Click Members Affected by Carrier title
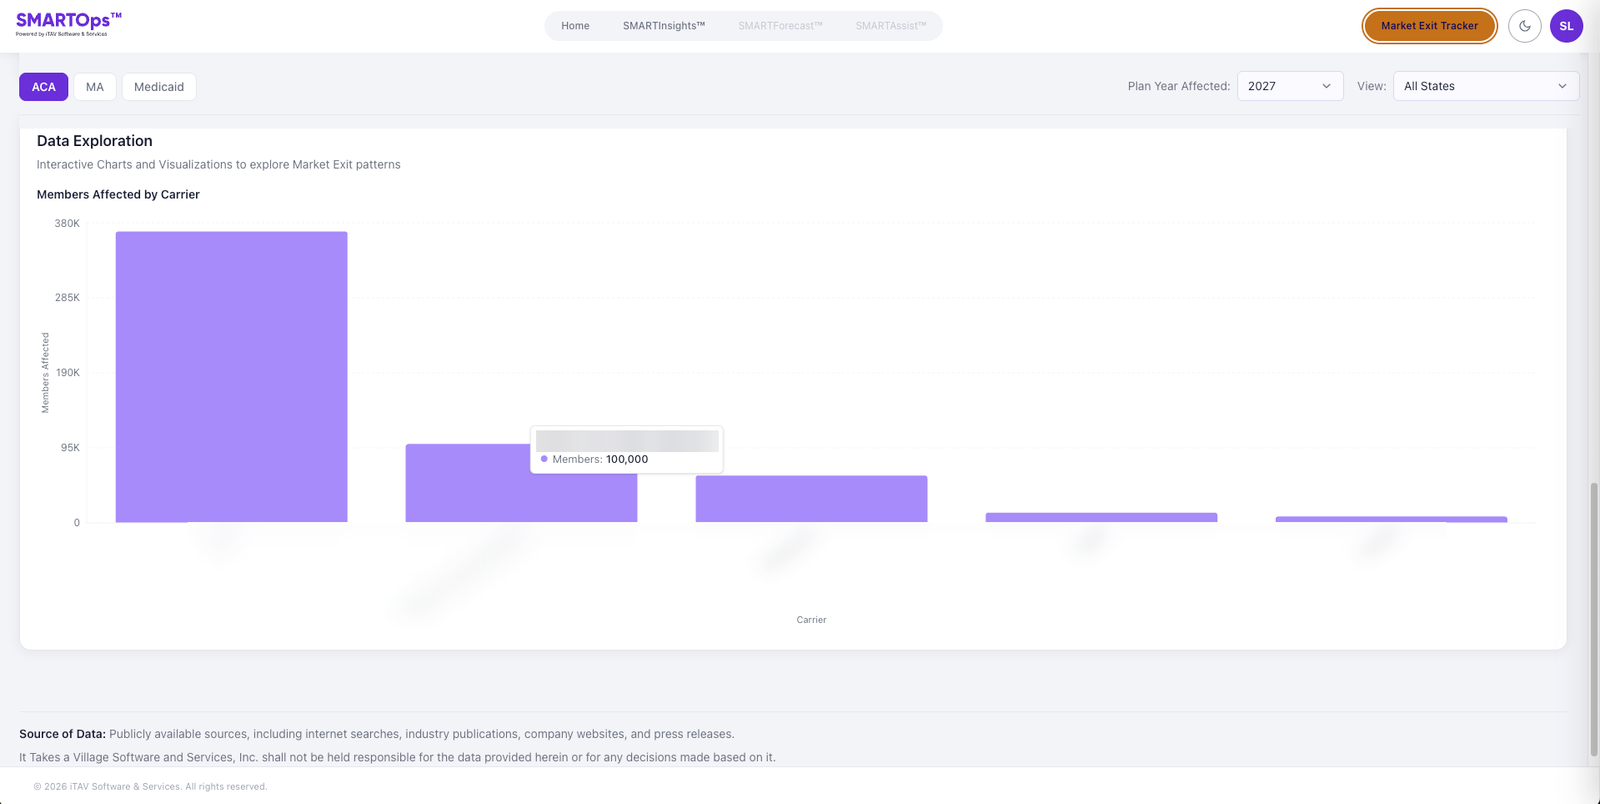 click(118, 194)
